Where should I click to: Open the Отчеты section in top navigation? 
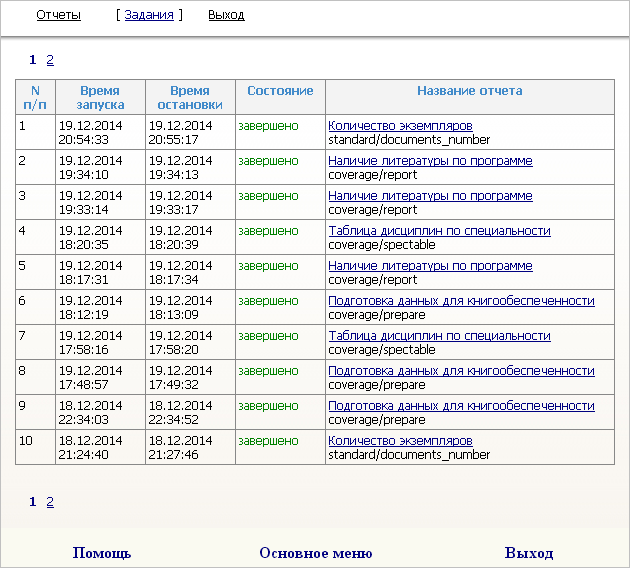[x=58, y=15]
